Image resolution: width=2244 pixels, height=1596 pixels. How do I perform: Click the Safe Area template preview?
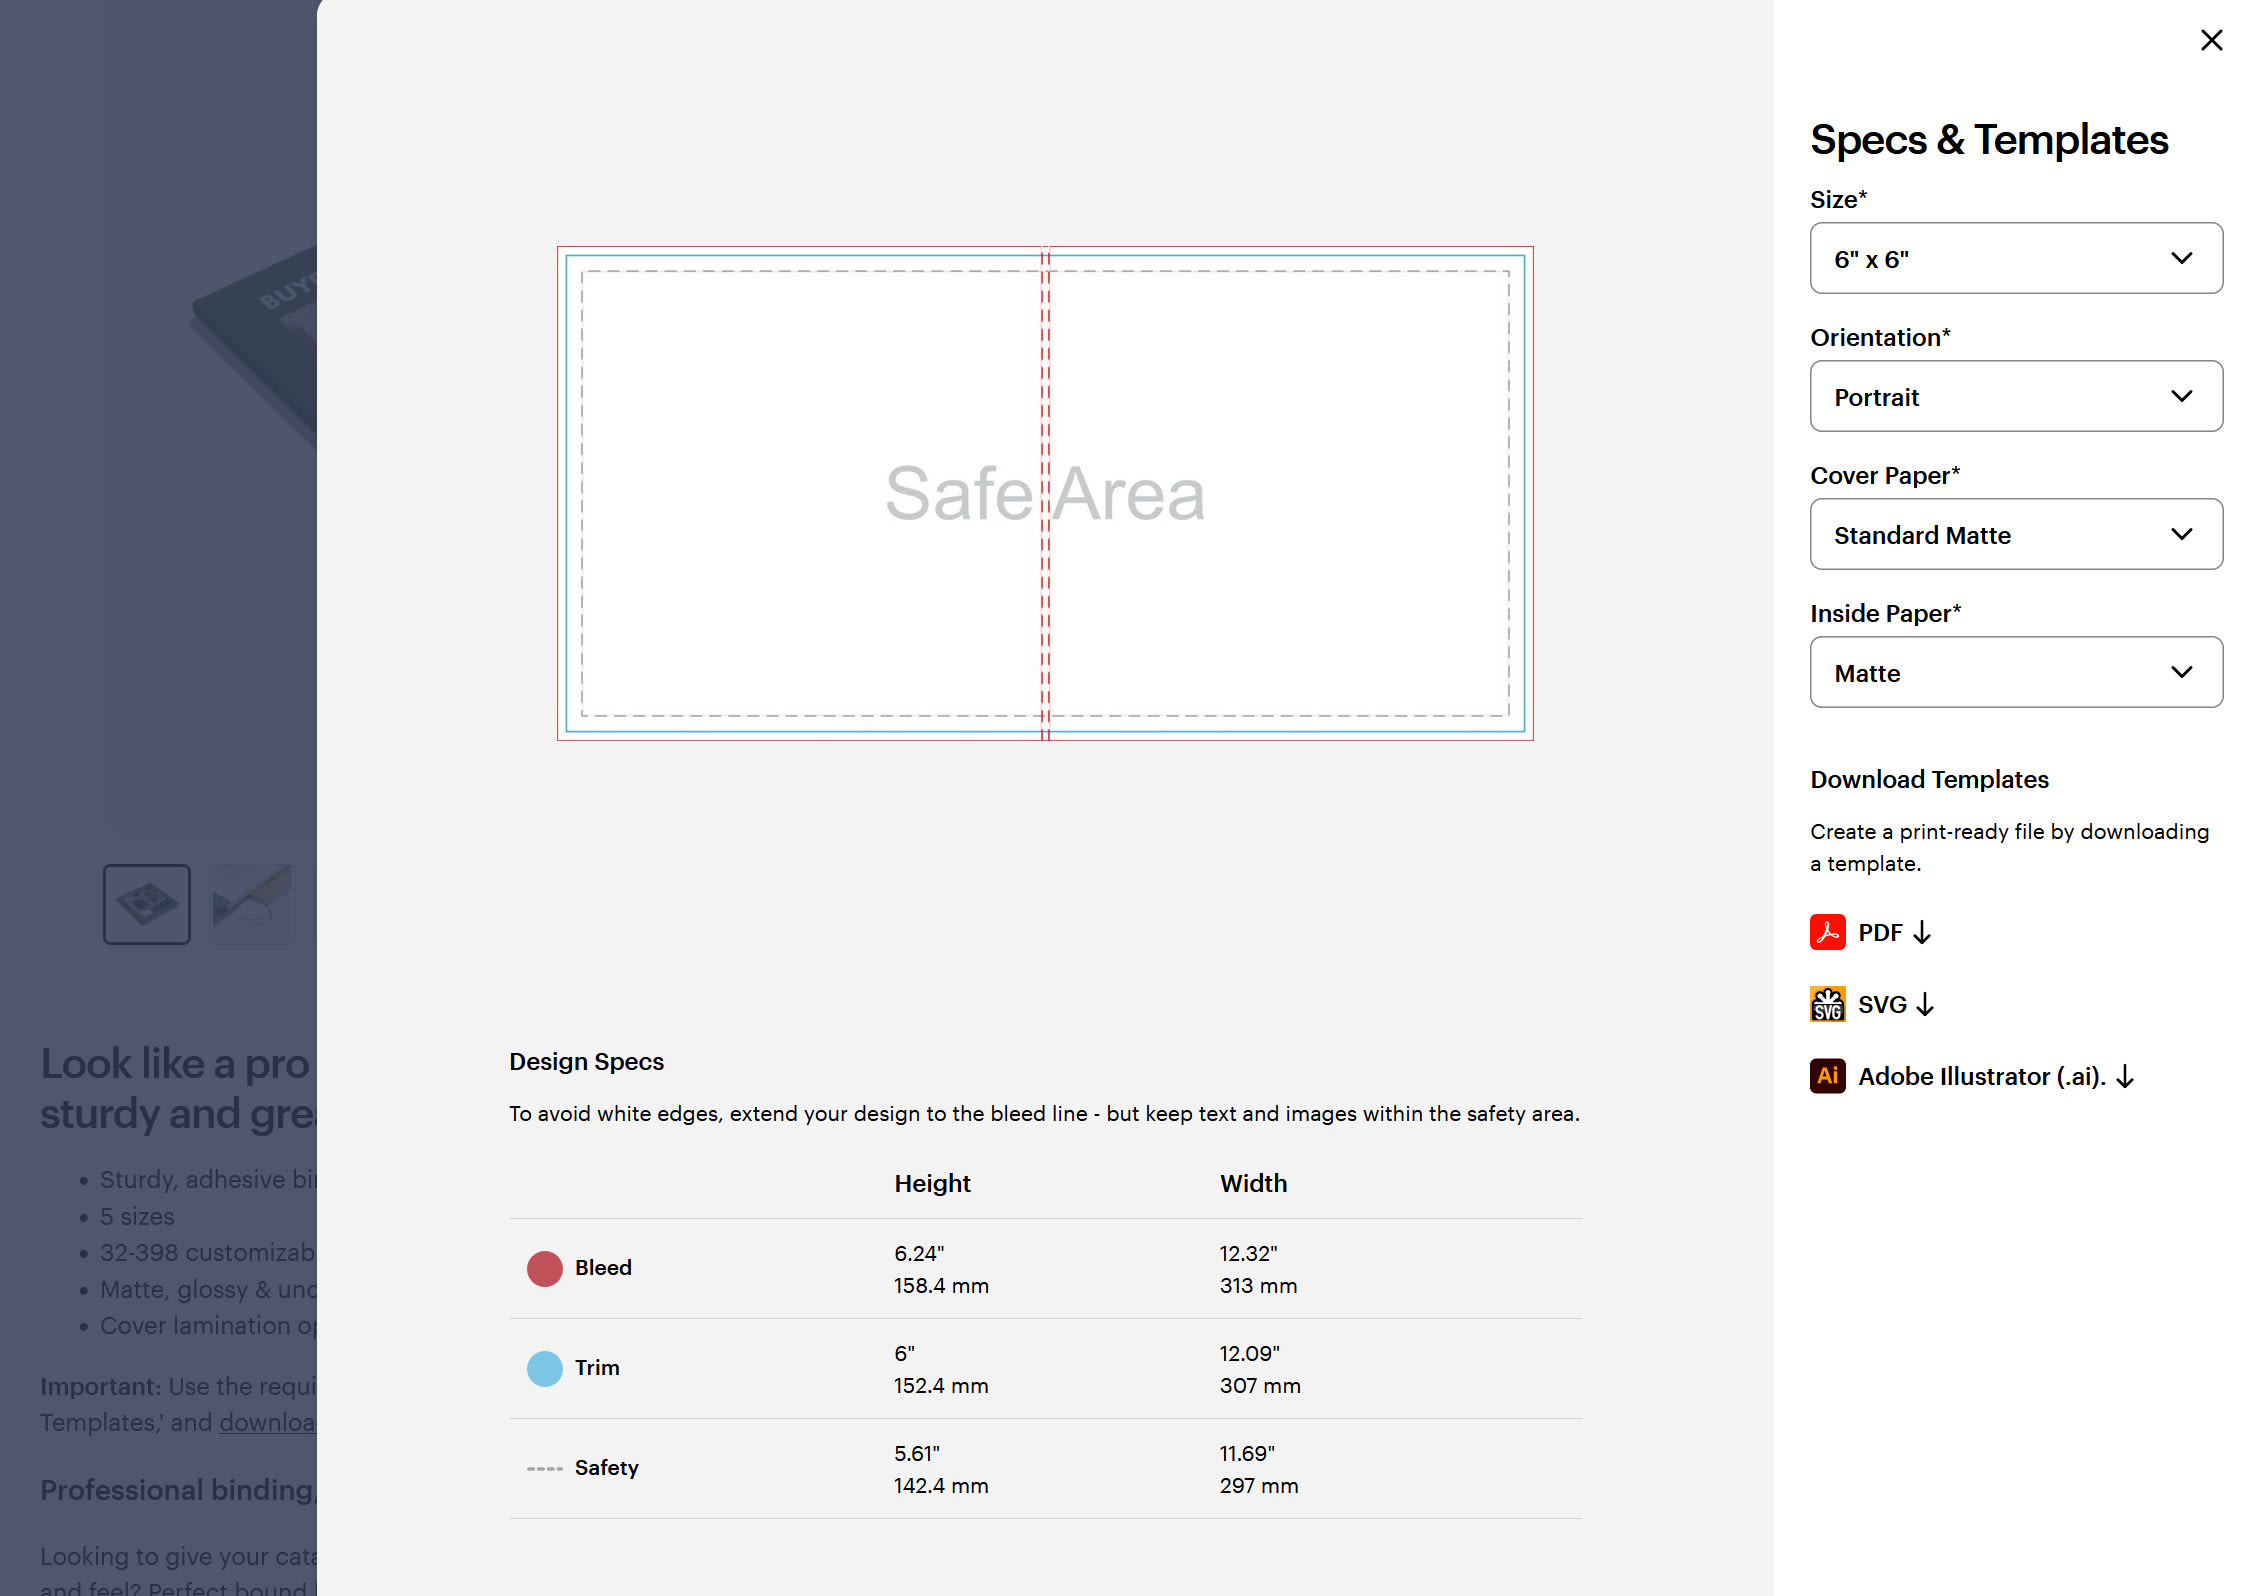point(1046,494)
